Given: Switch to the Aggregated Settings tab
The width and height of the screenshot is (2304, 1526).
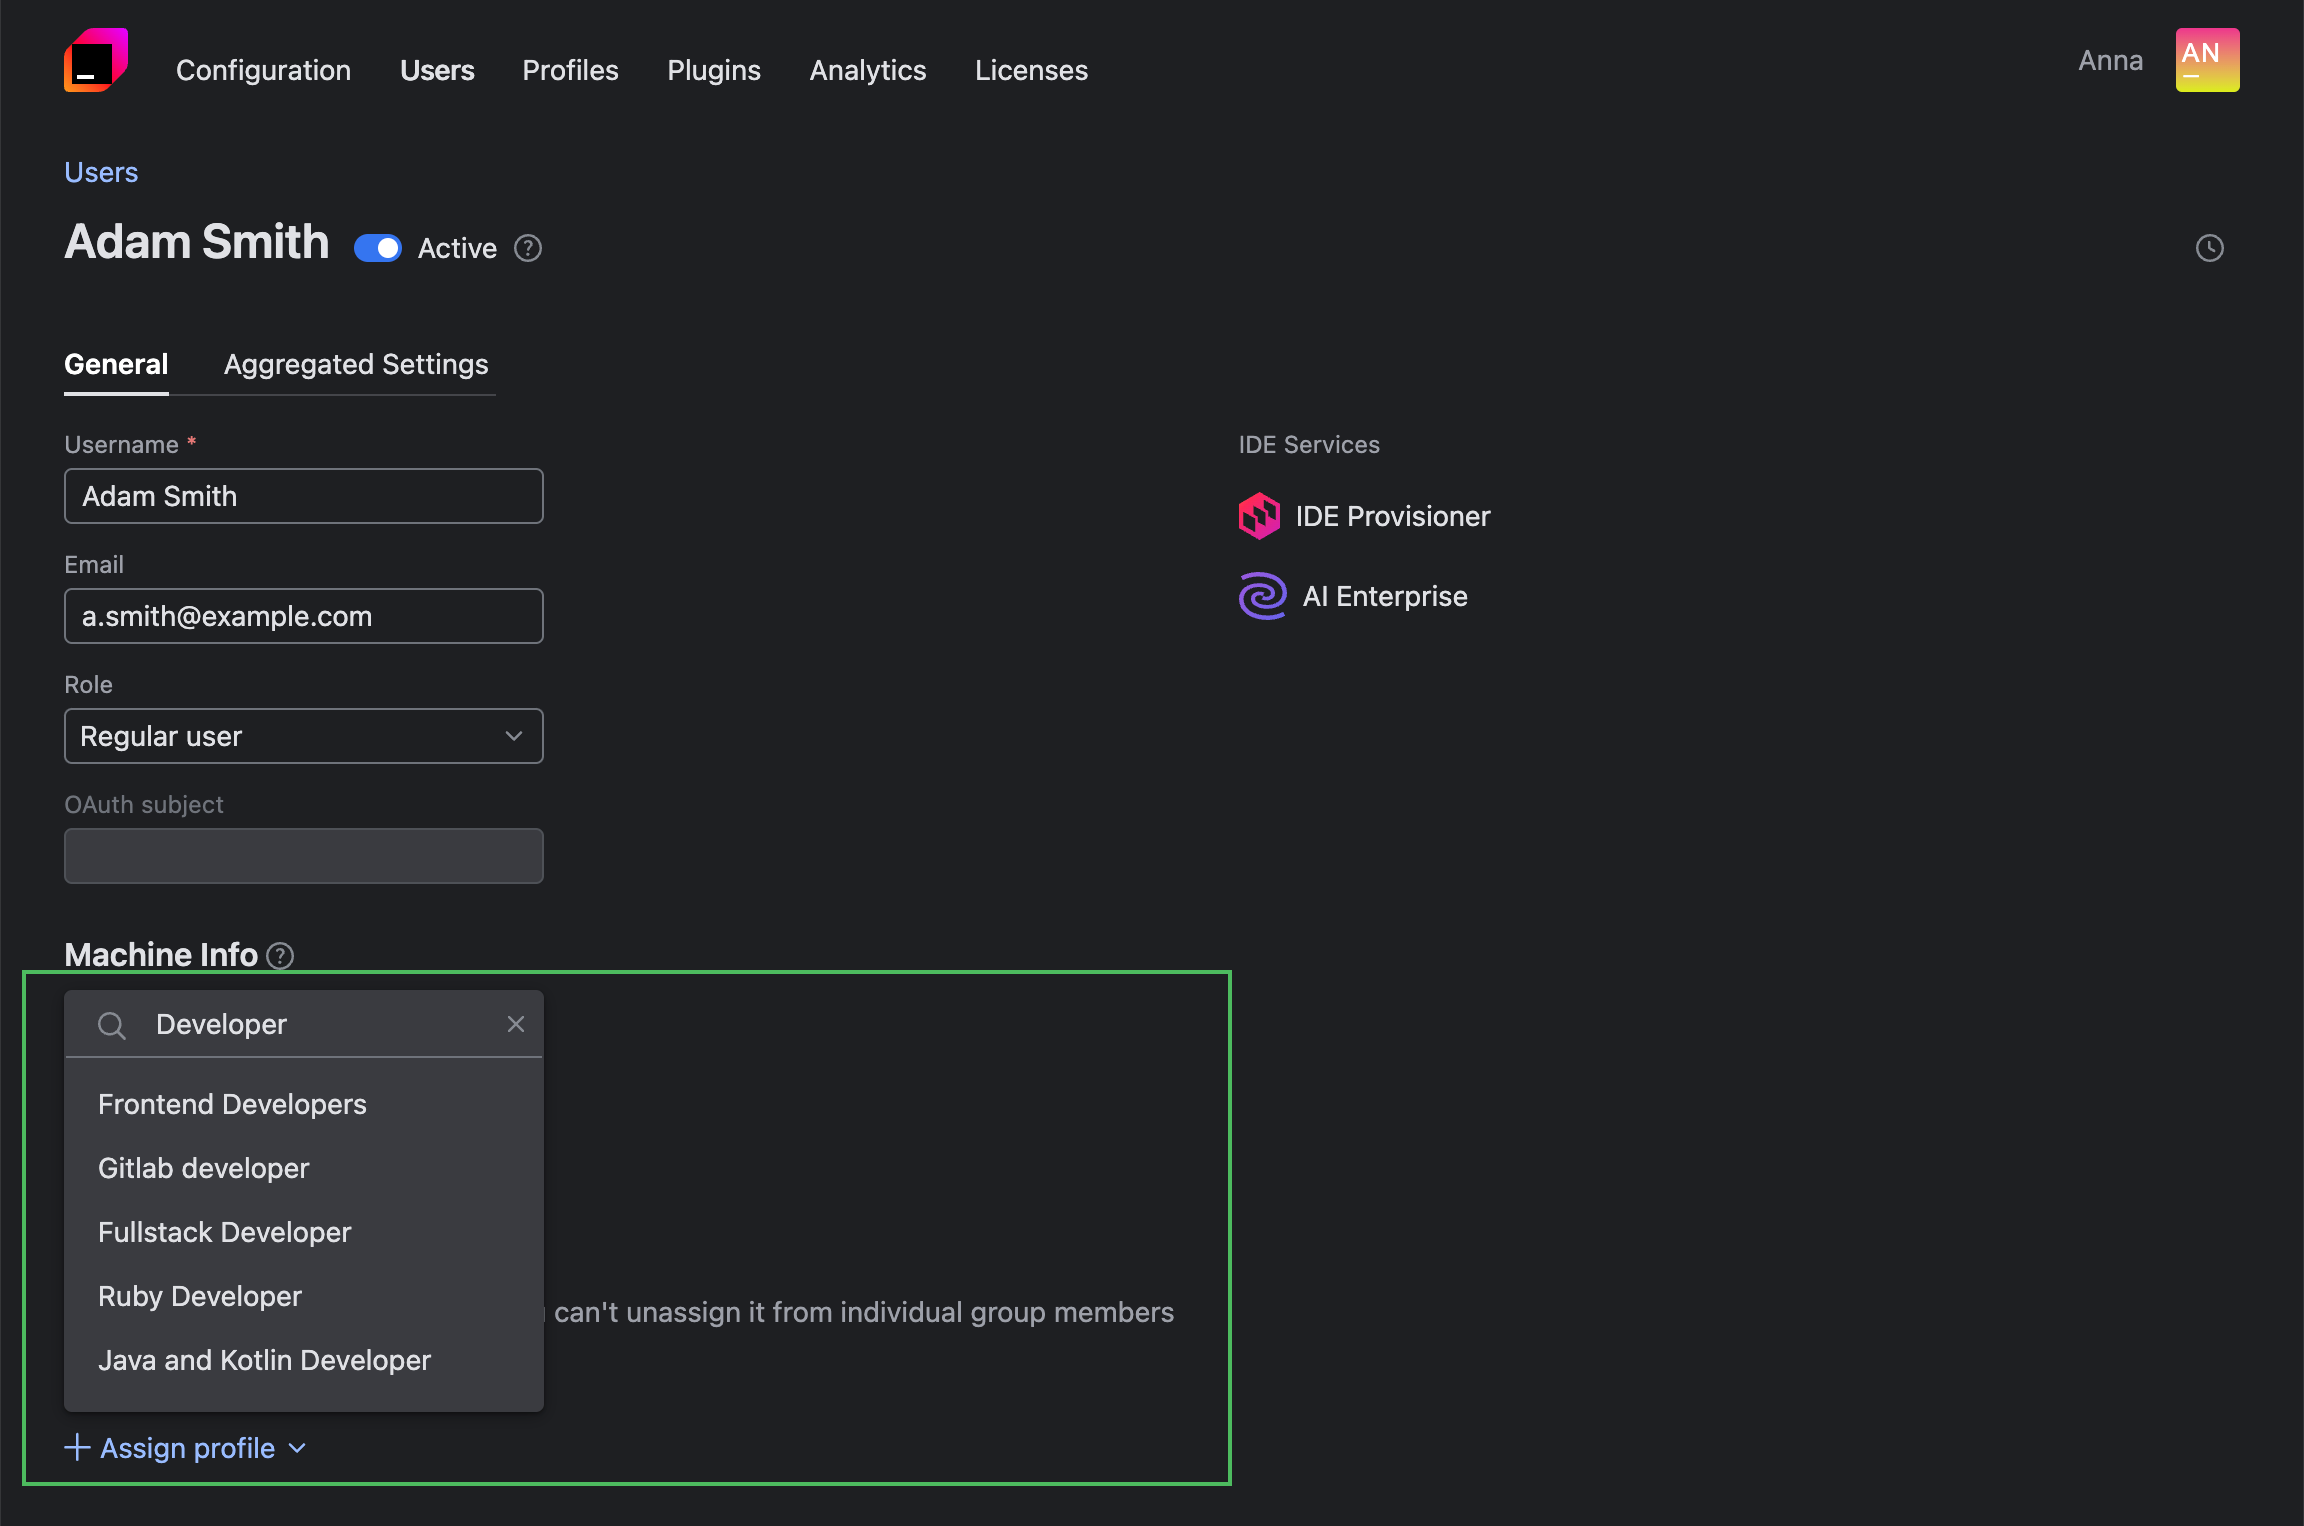Looking at the screenshot, I should [x=356, y=364].
